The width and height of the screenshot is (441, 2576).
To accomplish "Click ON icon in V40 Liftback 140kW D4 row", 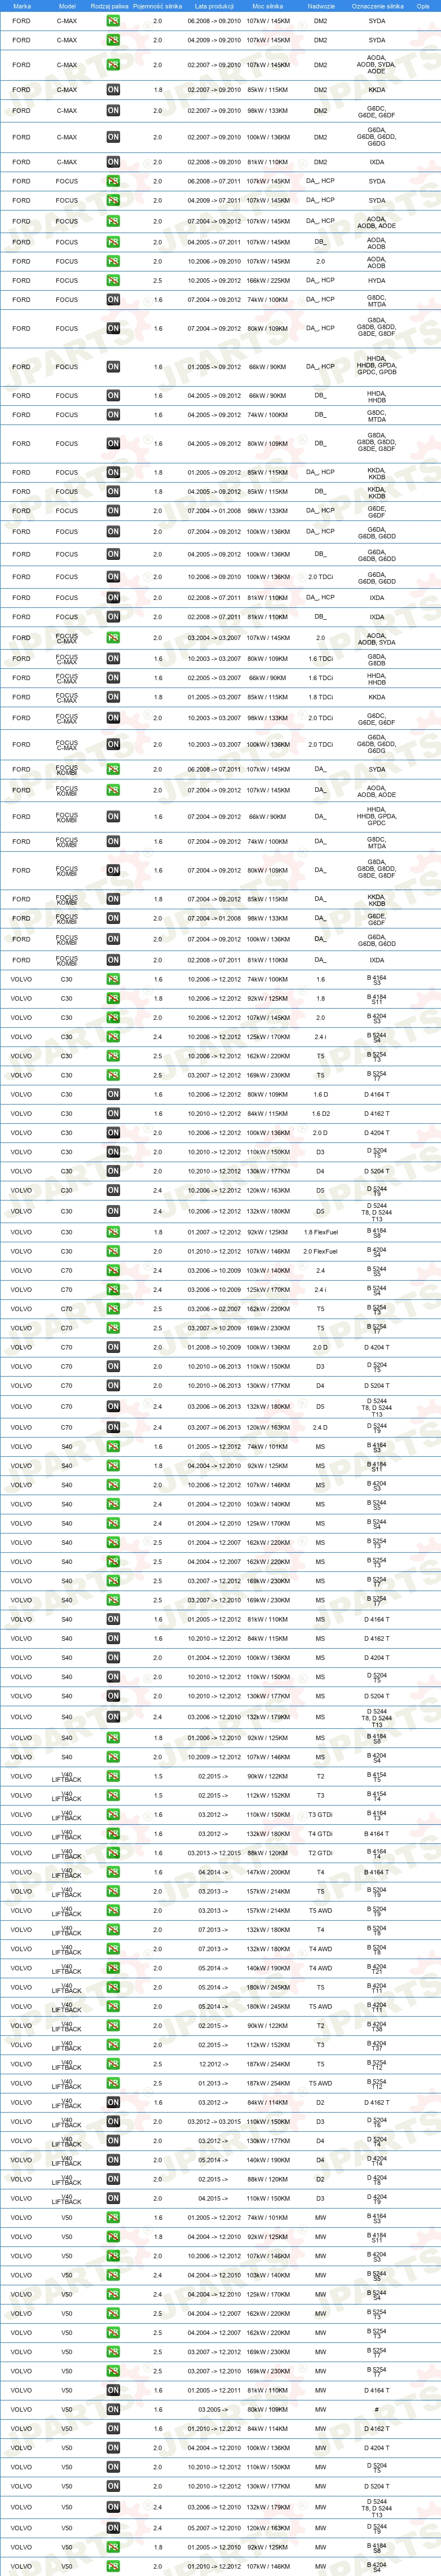I will [x=113, y=2160].
